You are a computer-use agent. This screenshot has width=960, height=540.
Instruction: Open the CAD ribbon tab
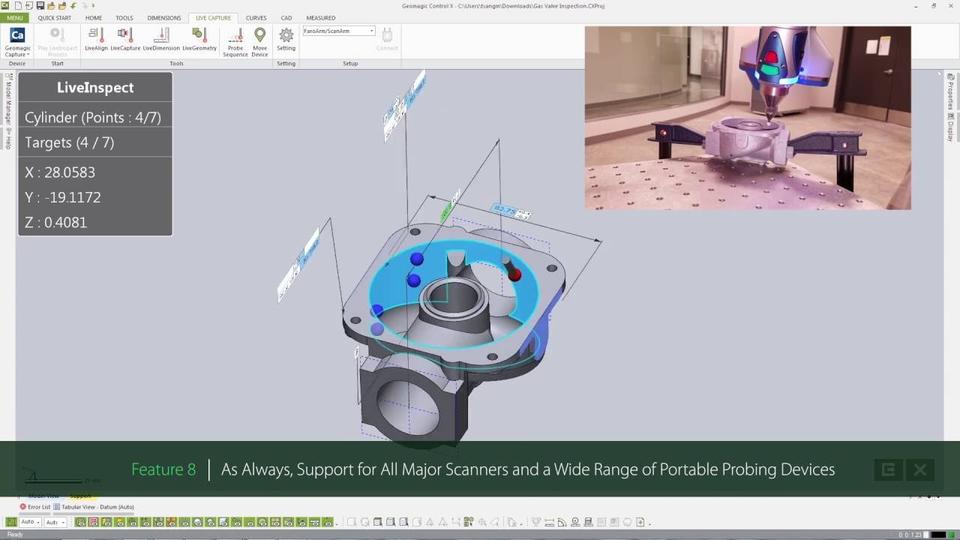tap(286, 18)
